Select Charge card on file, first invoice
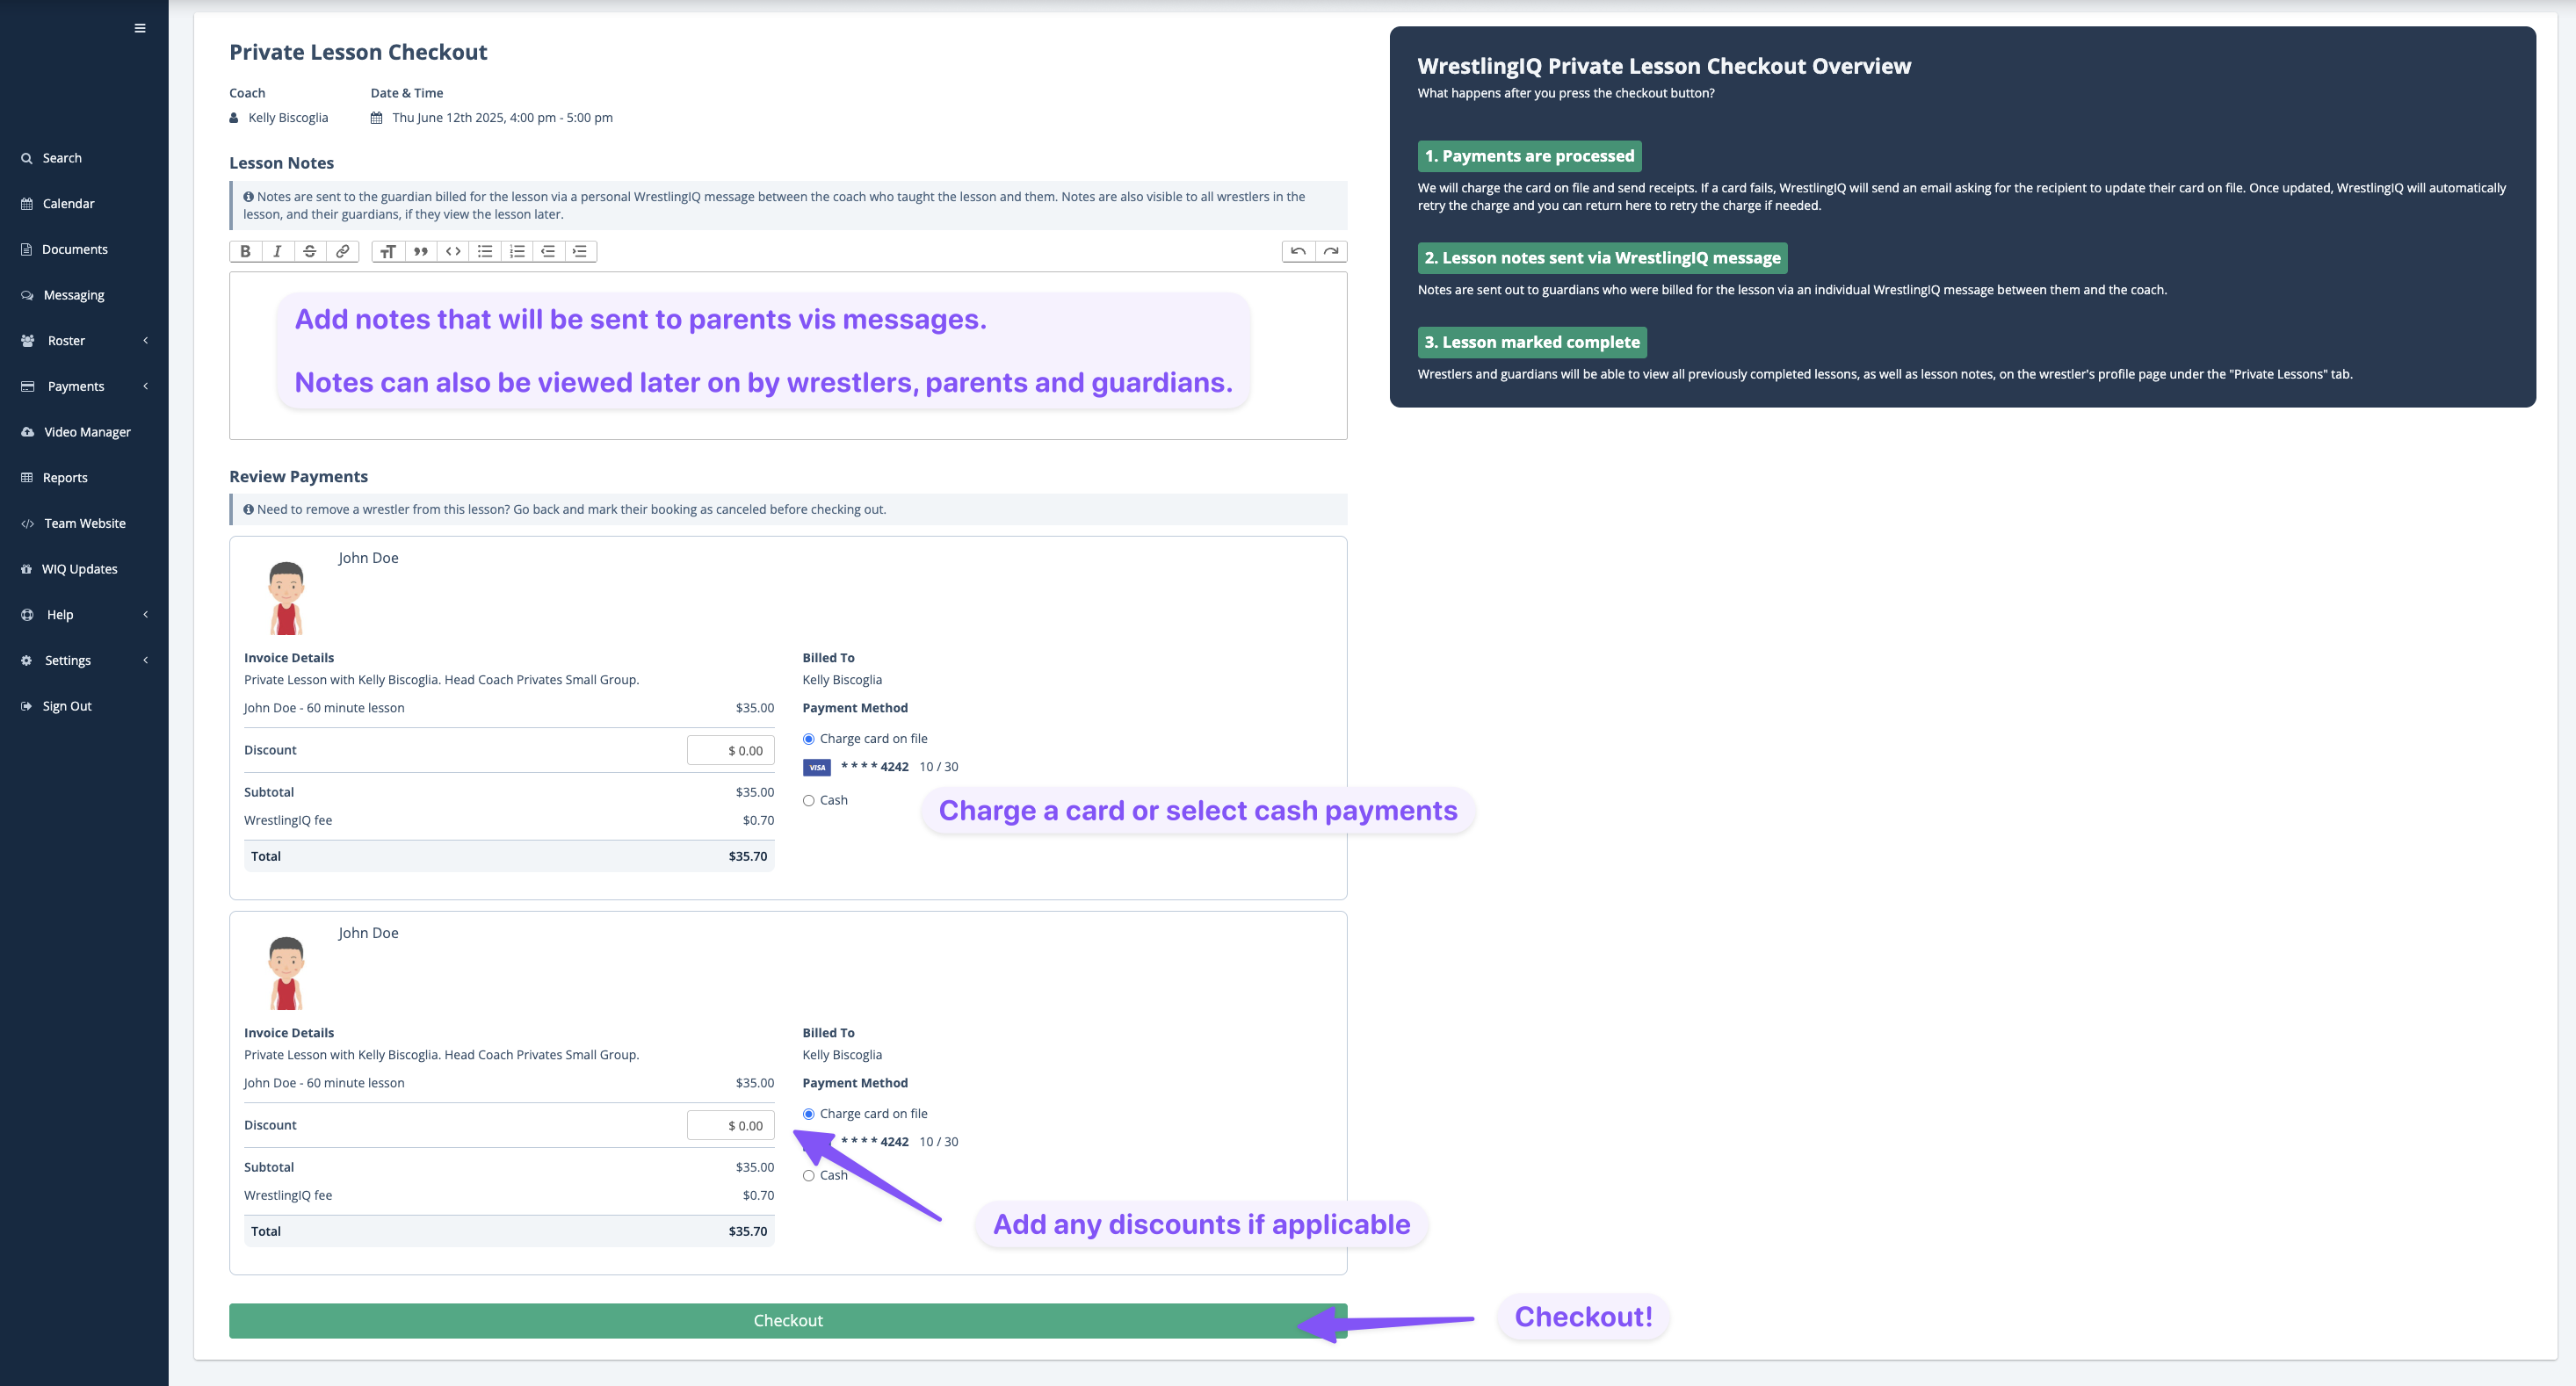This screenshot has width=2576, height=1386. click(809, 739)
